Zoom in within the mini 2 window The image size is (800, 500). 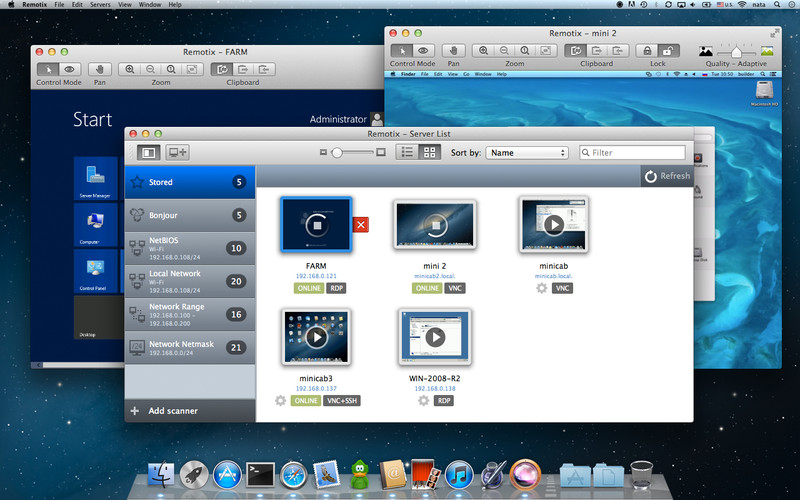[x=483, y=51]
